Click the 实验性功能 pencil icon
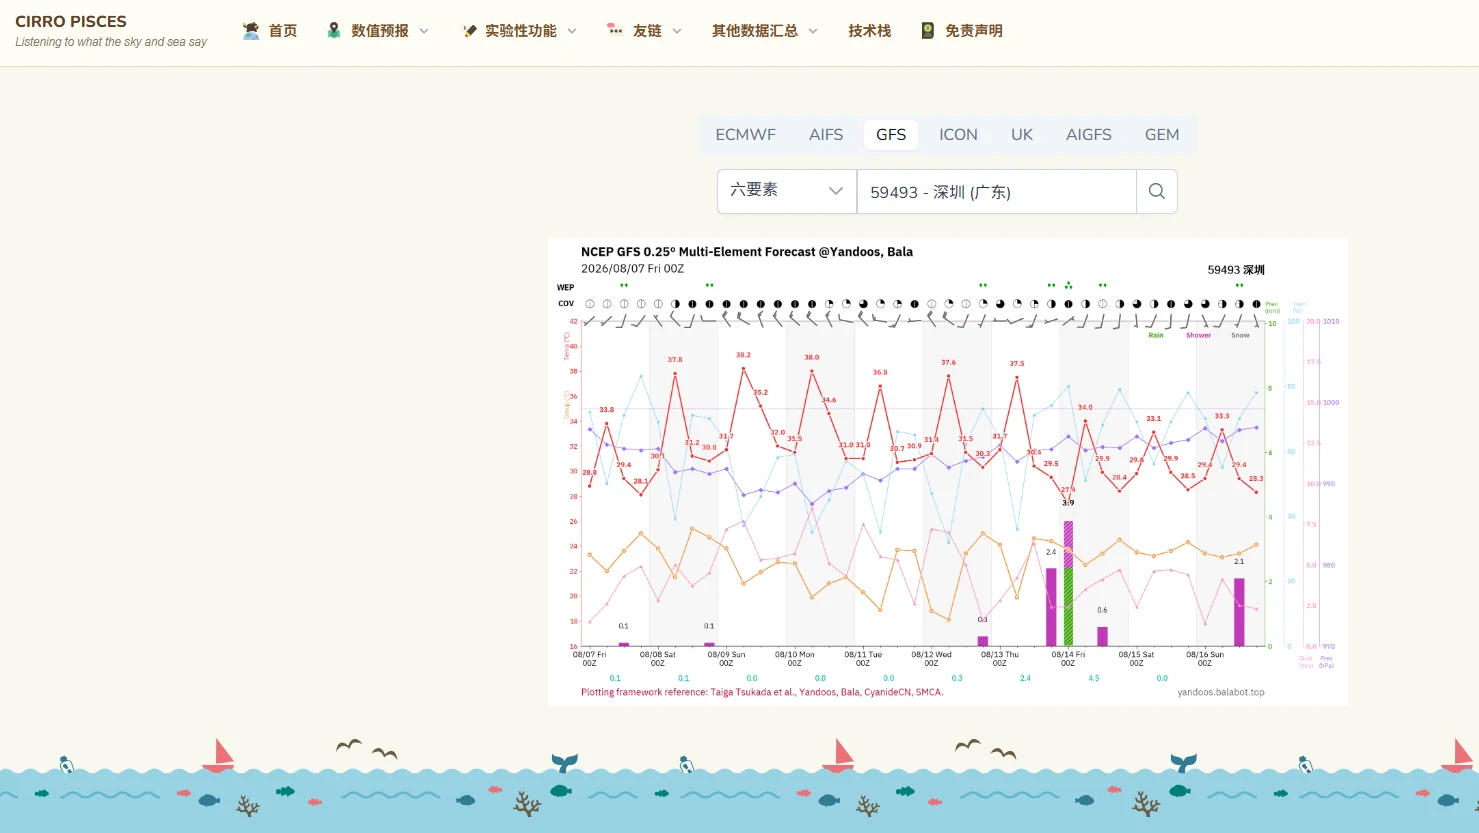 (469, 31)
